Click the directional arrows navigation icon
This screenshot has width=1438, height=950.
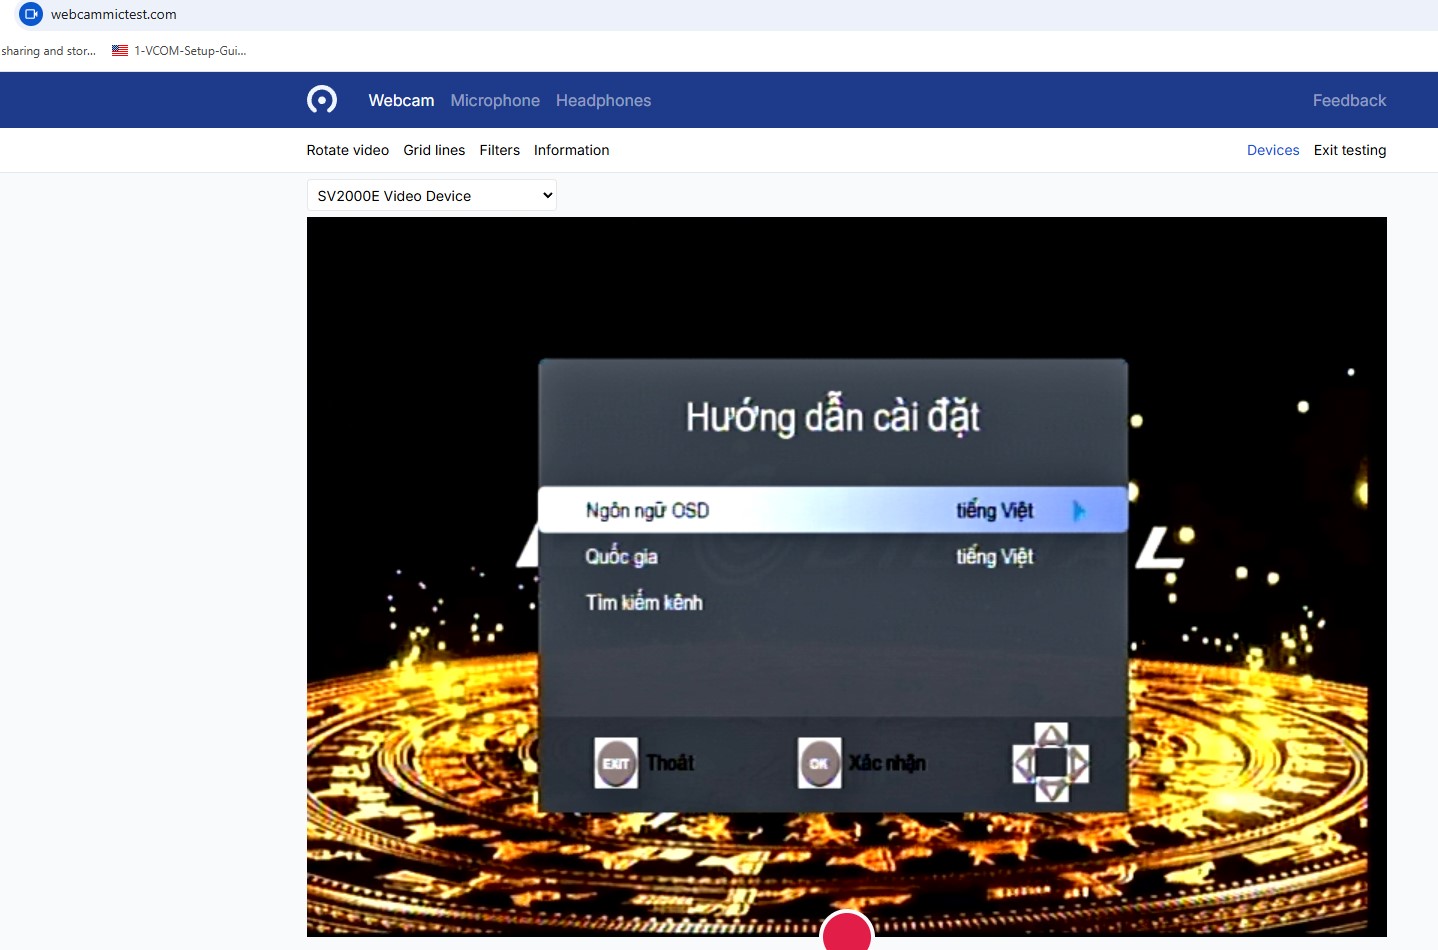[1051, 763]
